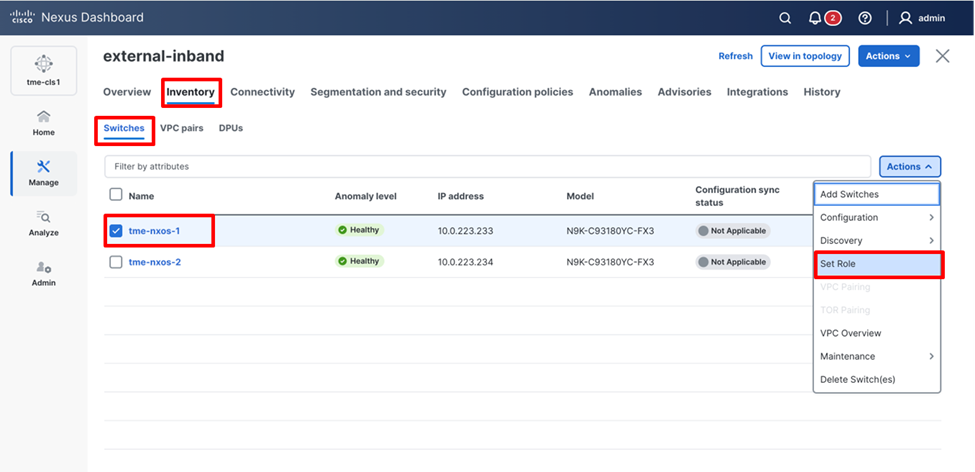
Task: Open the Analyze icon in sidebar
Action: (x=44, y=222)
